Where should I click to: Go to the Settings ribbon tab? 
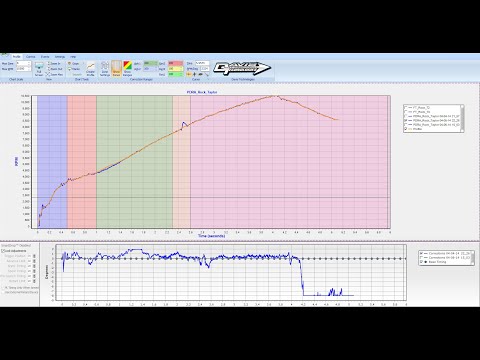(x=60, y=57)
